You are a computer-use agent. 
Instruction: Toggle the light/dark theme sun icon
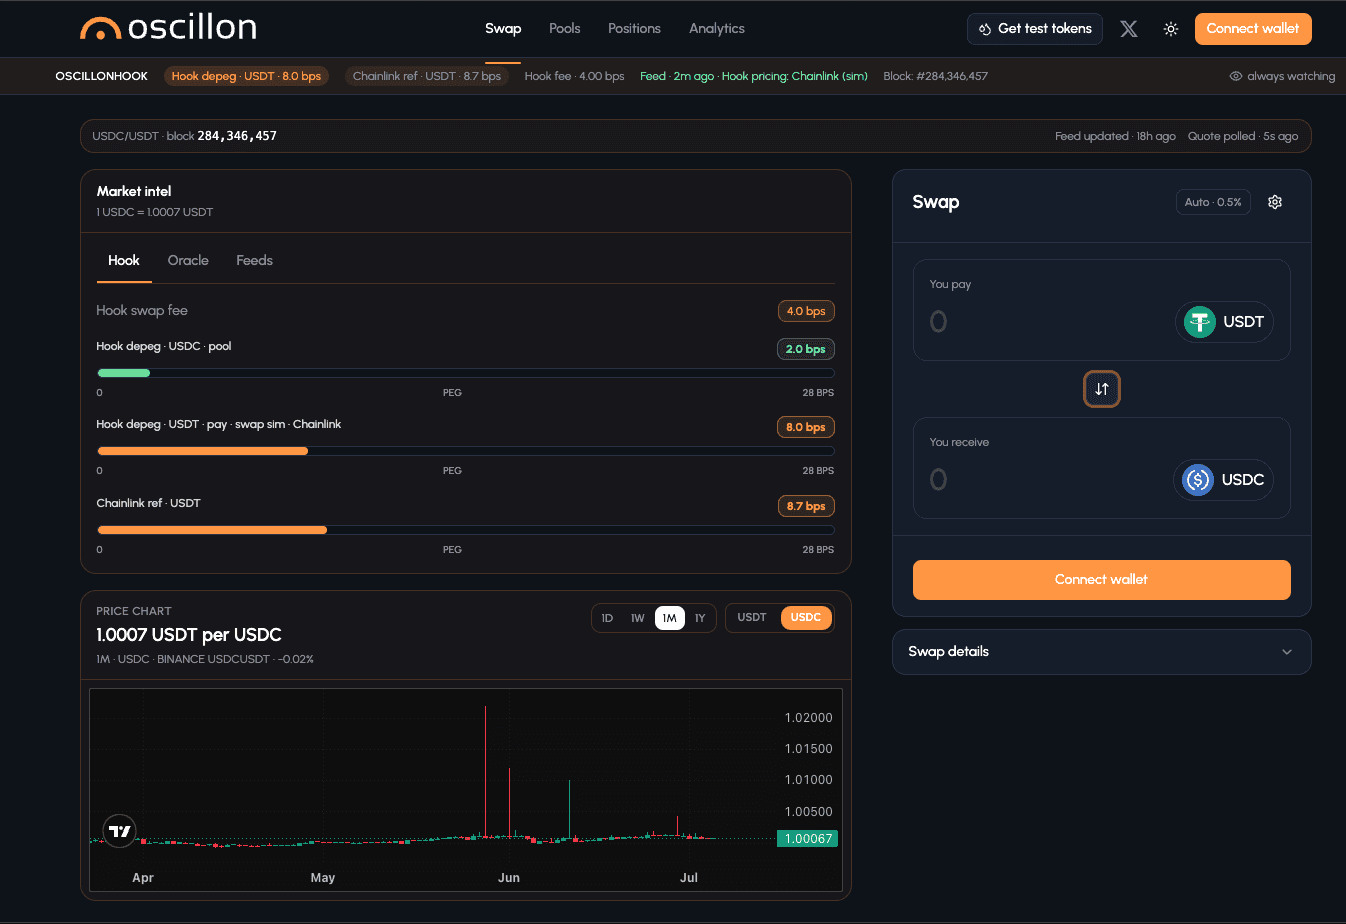point(1171,29)
